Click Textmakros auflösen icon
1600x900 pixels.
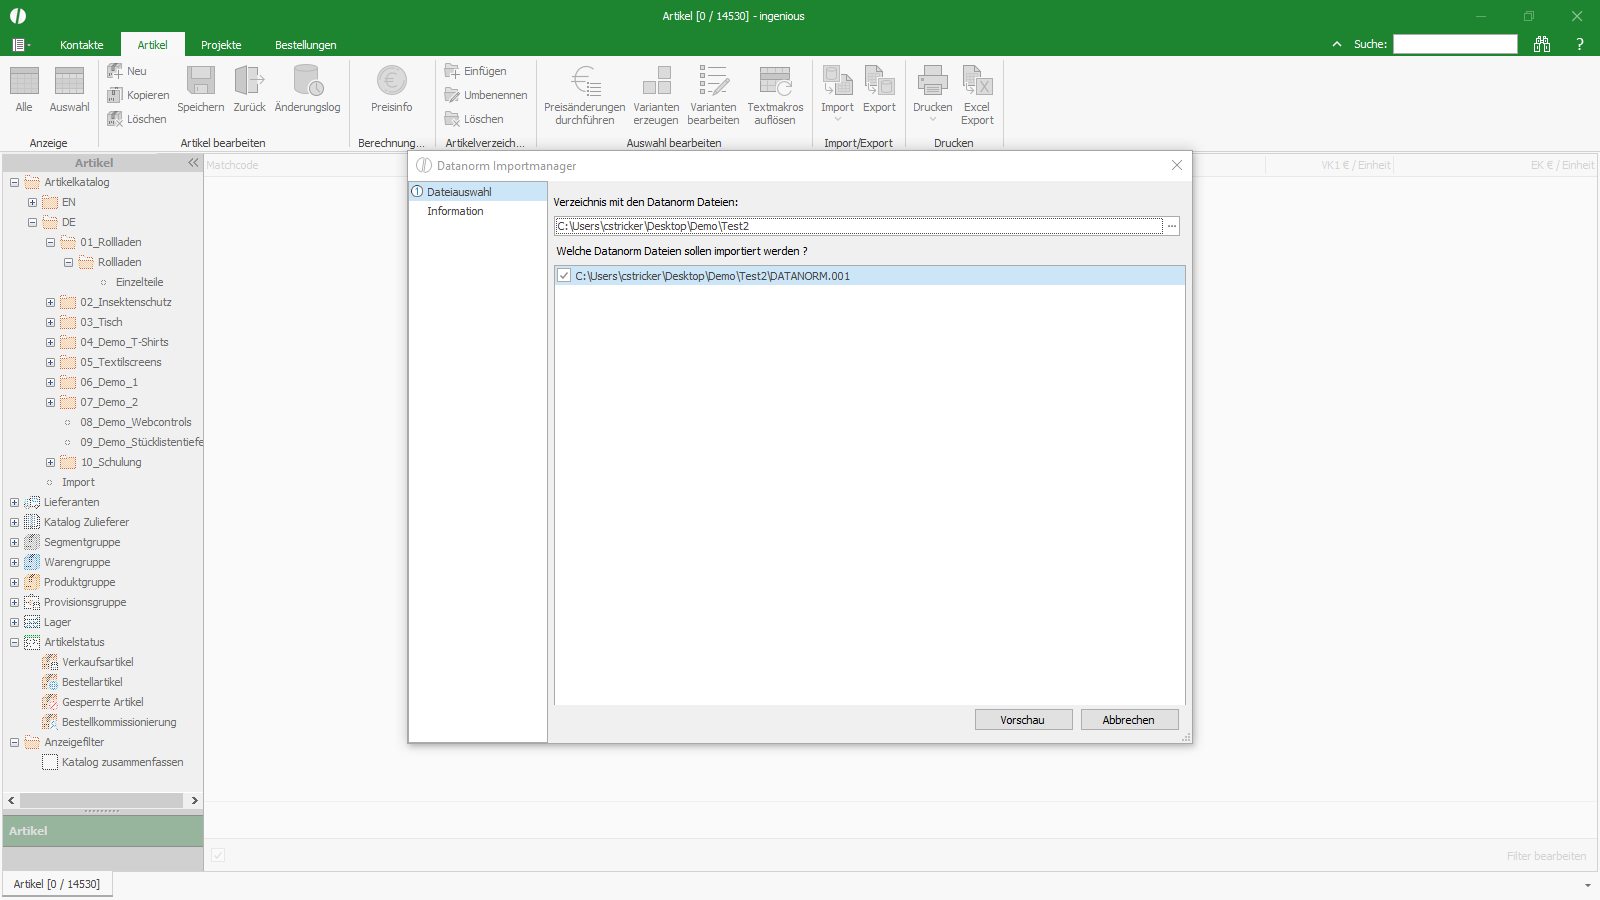coord(775,80)
